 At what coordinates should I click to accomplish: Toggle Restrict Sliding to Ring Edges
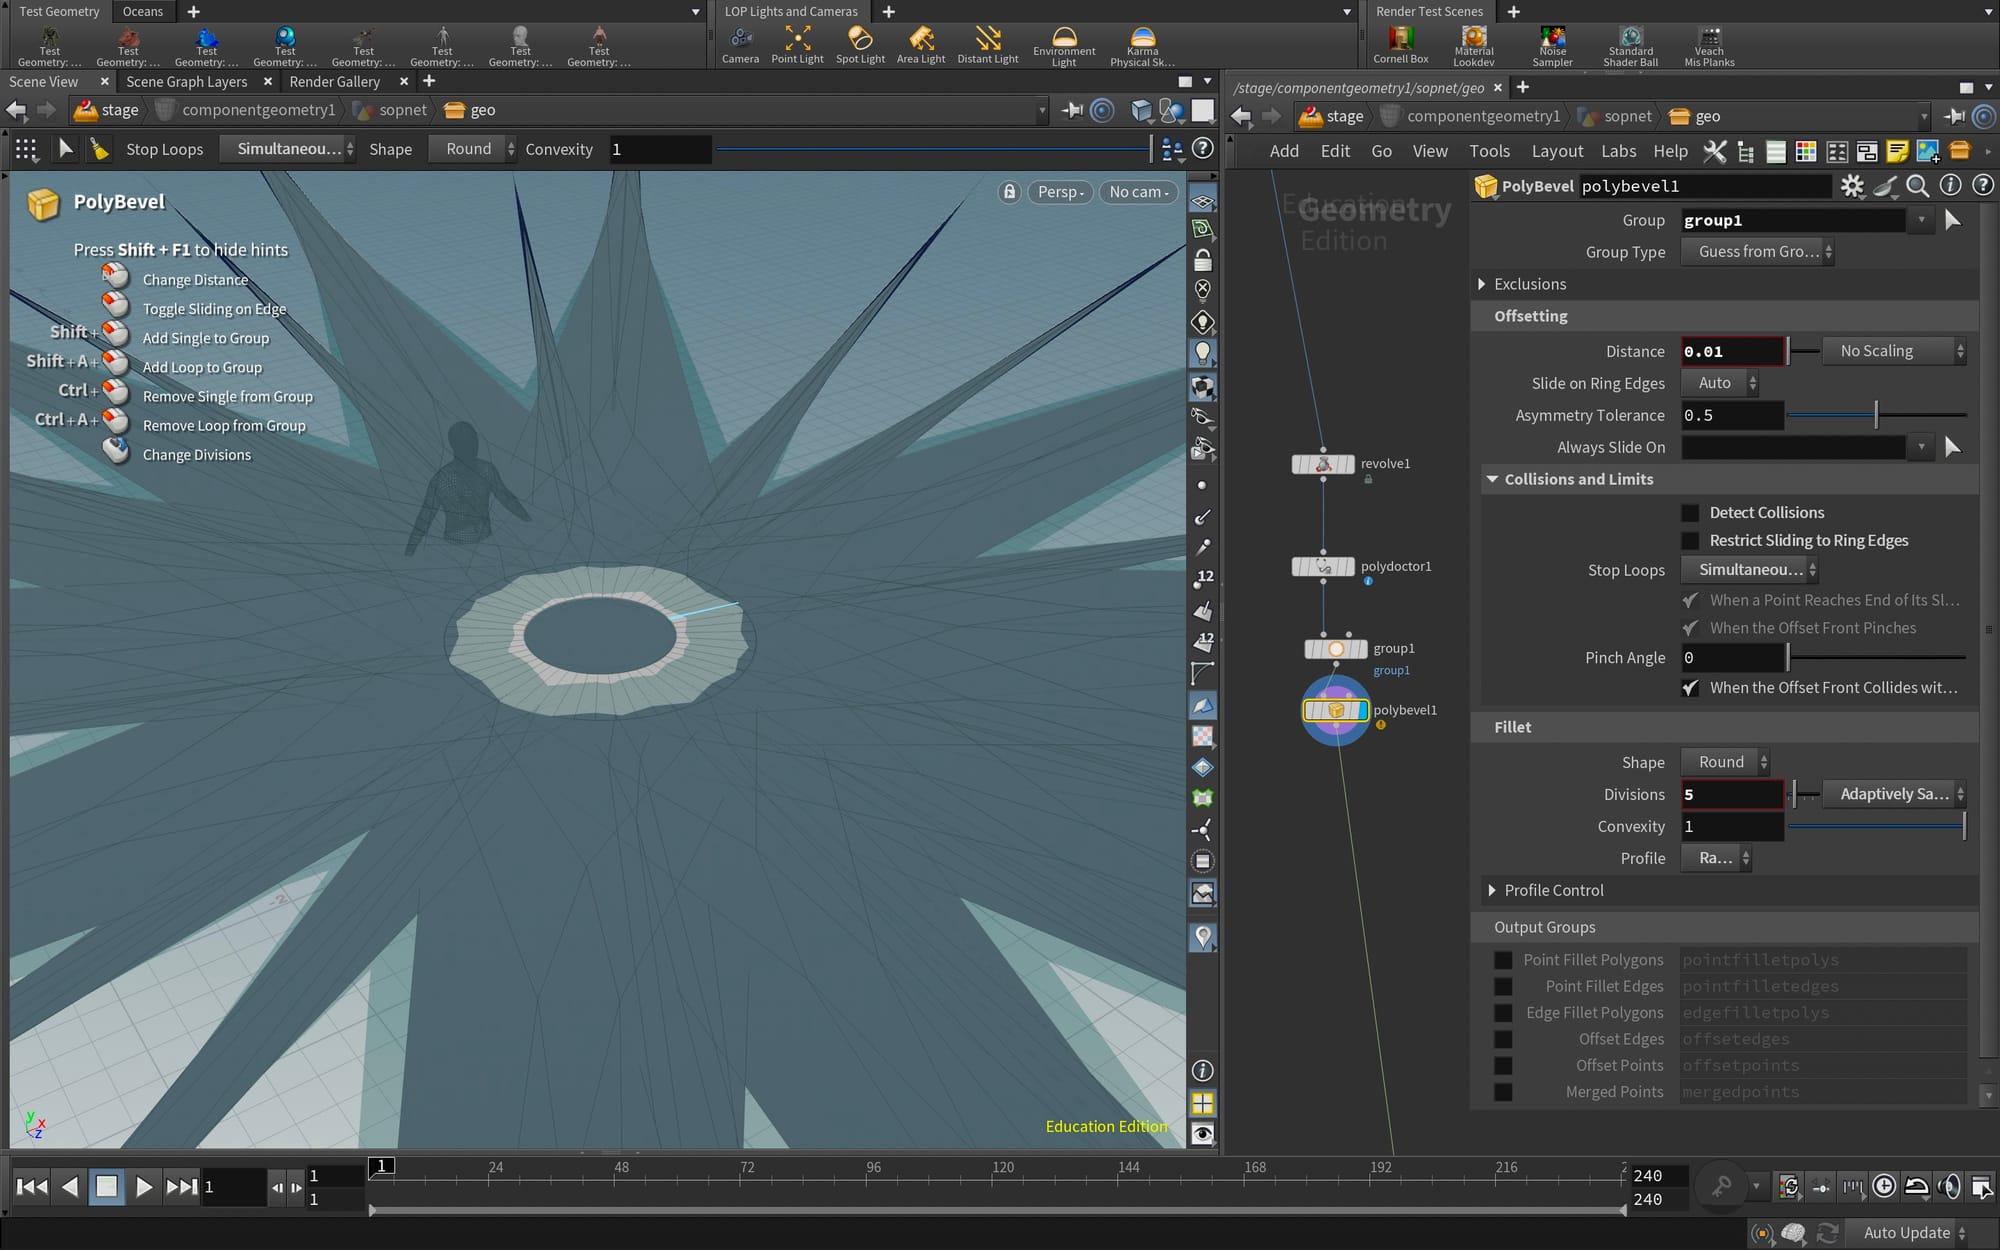pyautogui.click(x=1691, y=541)
